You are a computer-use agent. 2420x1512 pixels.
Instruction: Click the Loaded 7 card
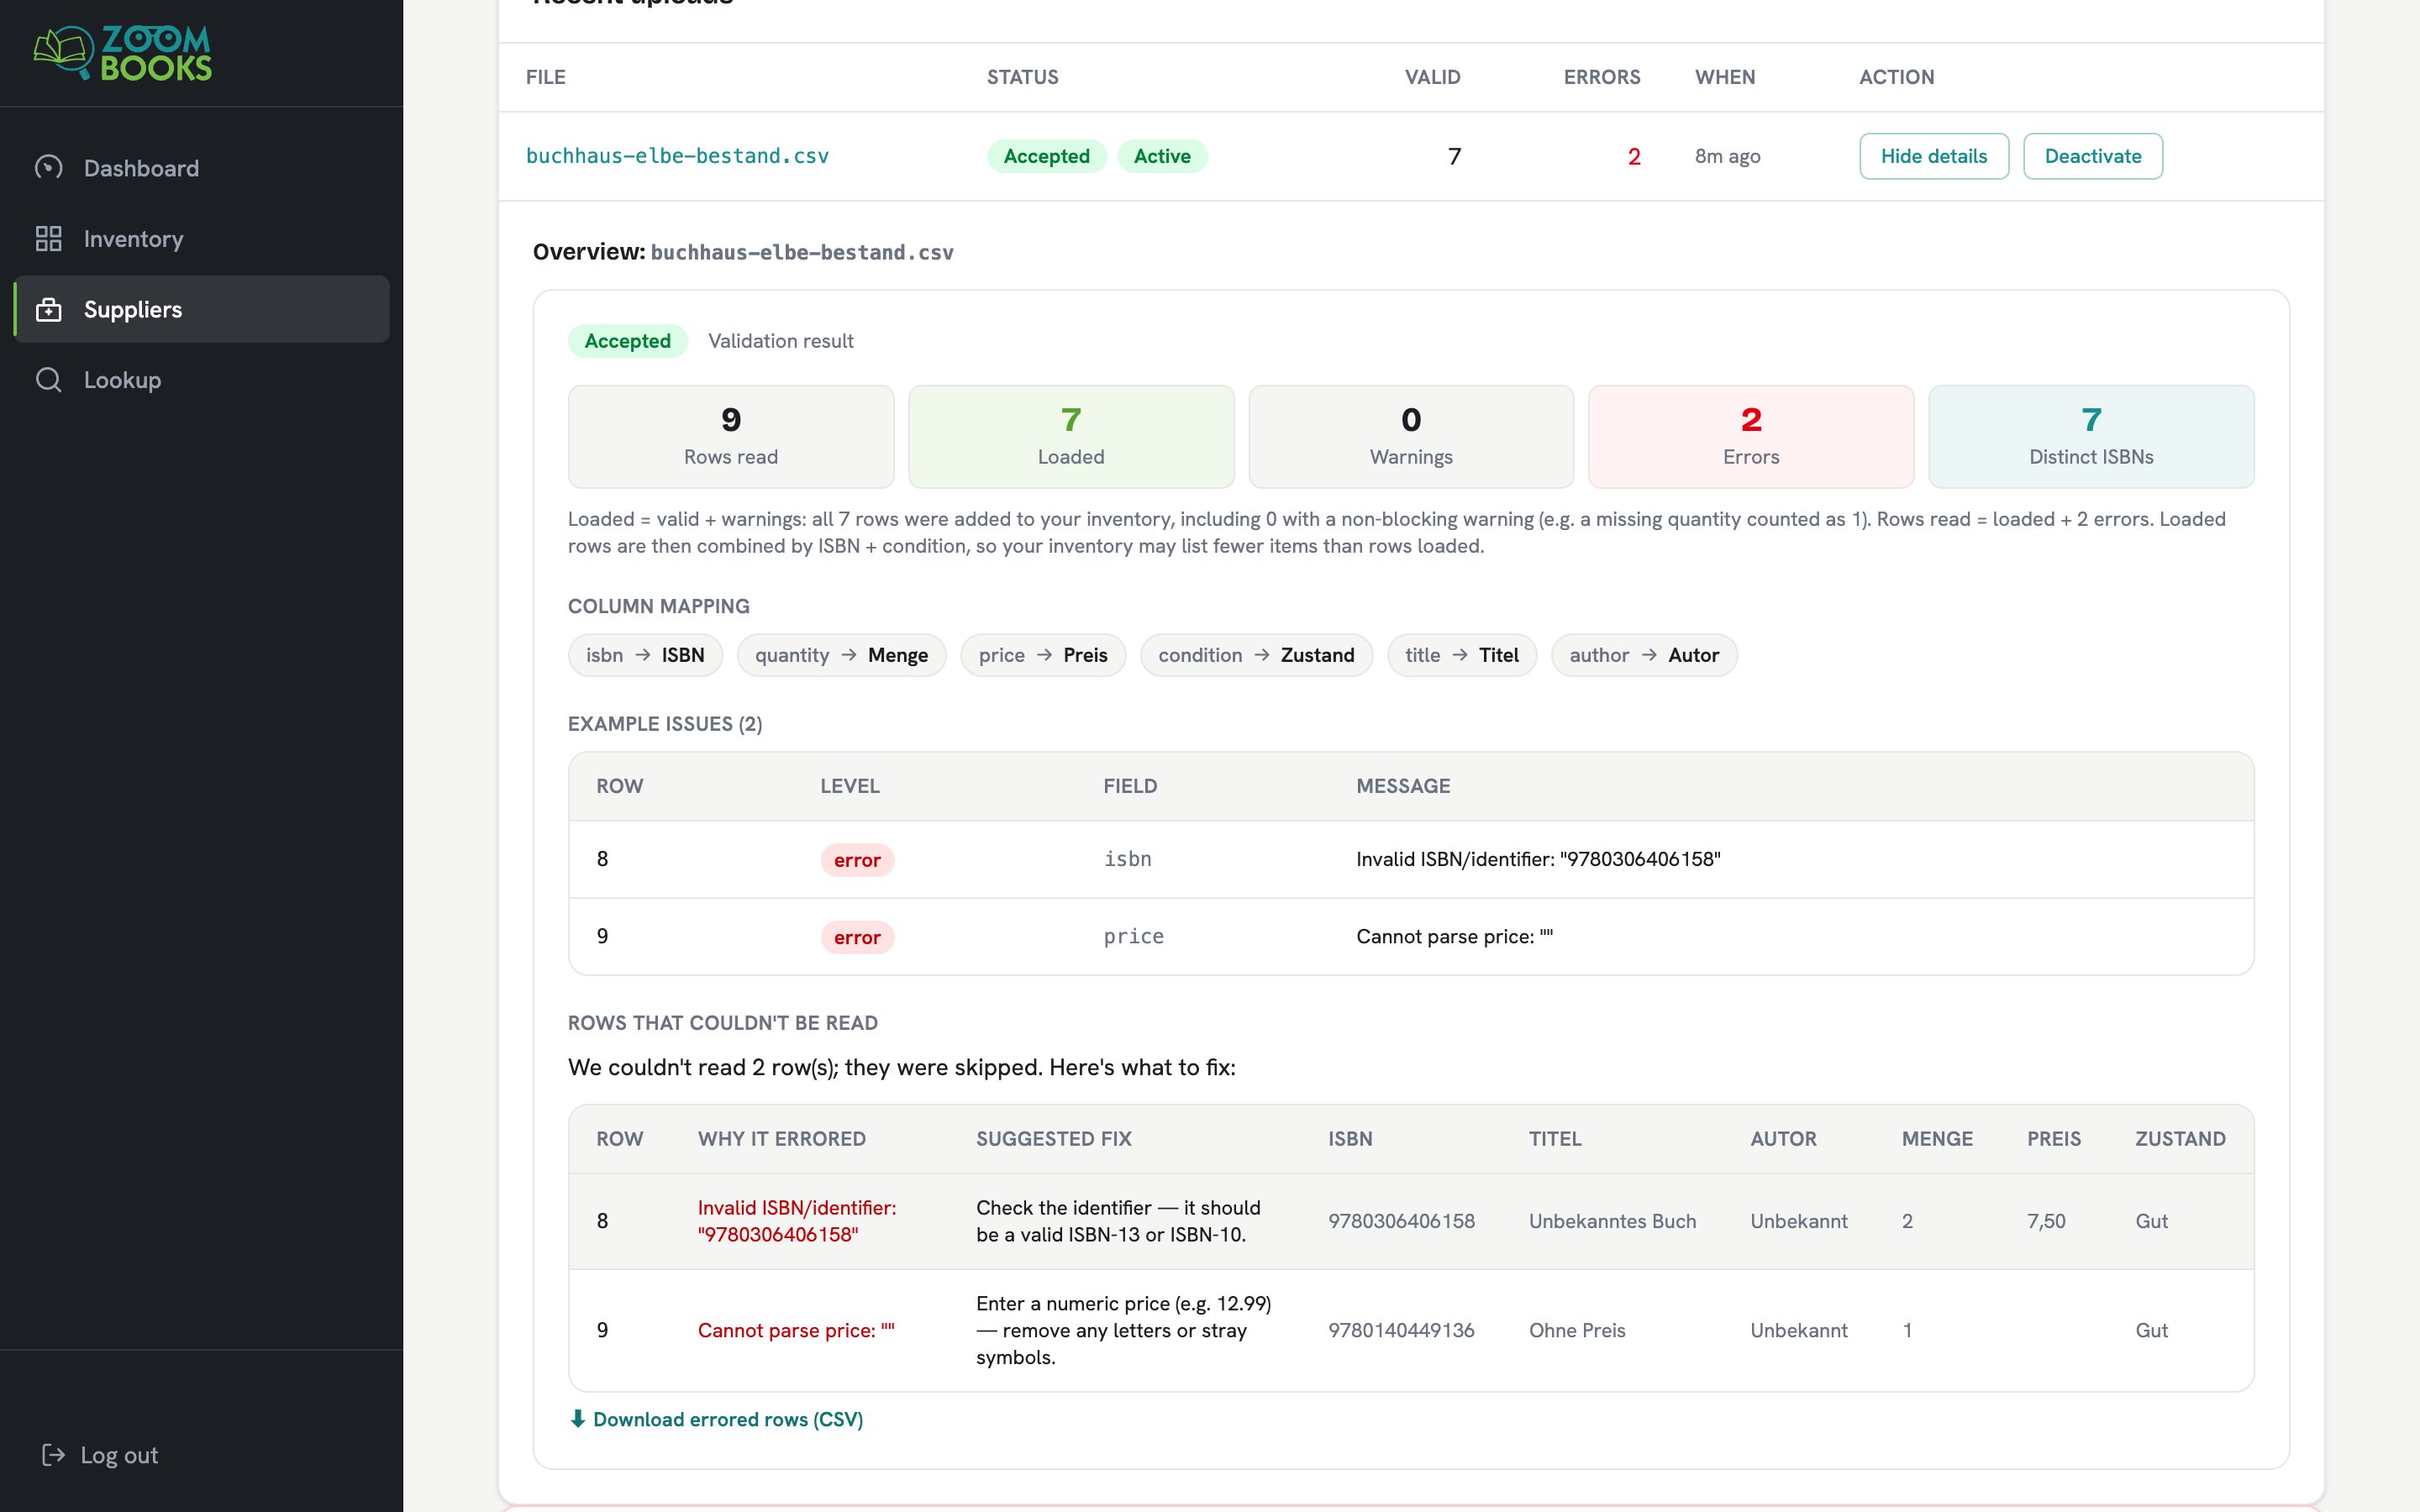pyautogui.click(x=1071, y=437)
